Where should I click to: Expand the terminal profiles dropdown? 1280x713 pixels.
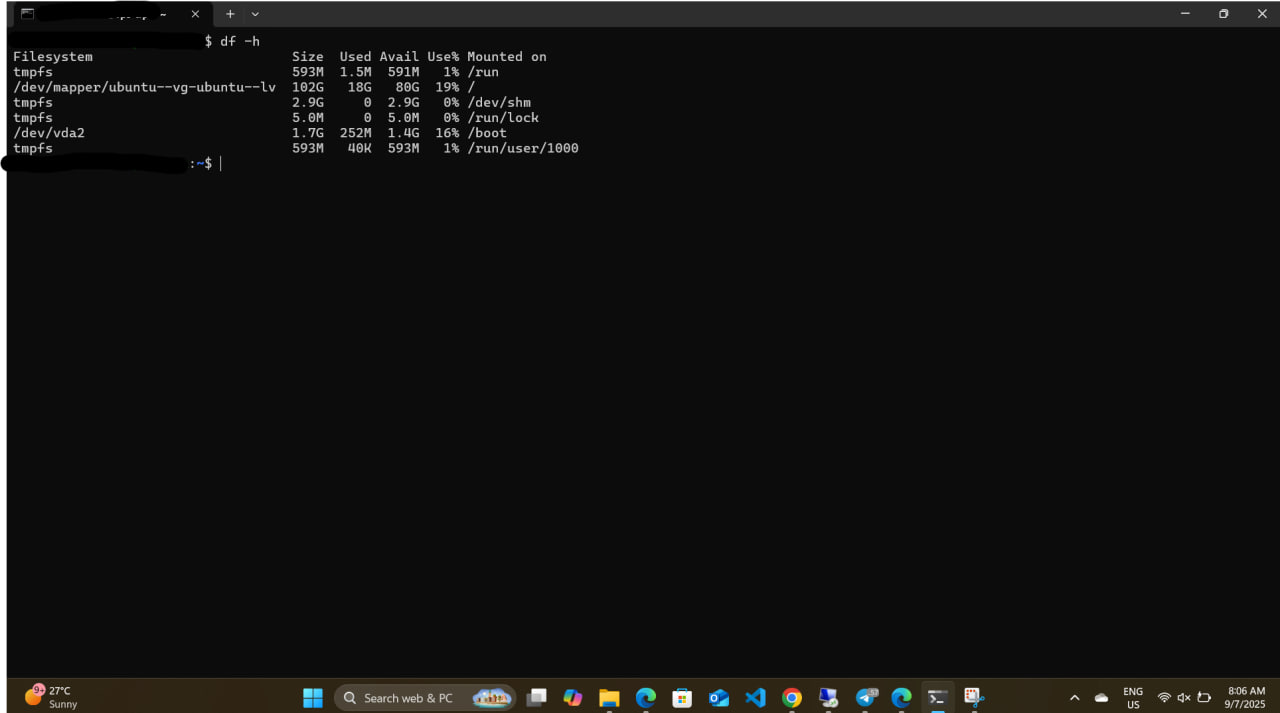pyautogui.click(x=255, y=14)
